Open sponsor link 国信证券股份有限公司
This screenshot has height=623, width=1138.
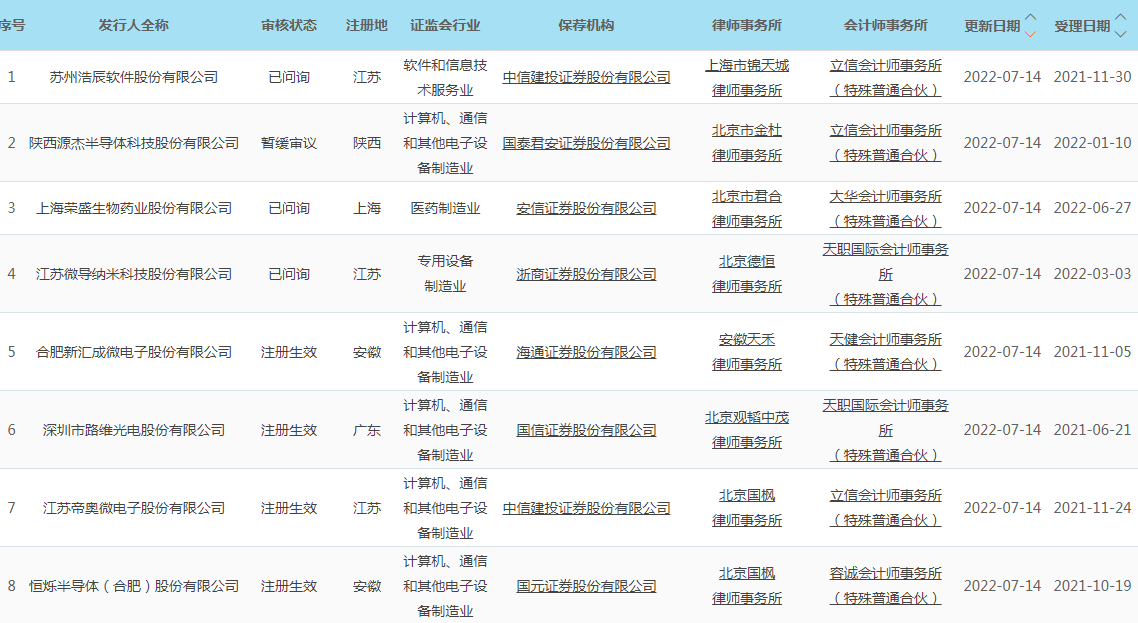coord(586,430)
